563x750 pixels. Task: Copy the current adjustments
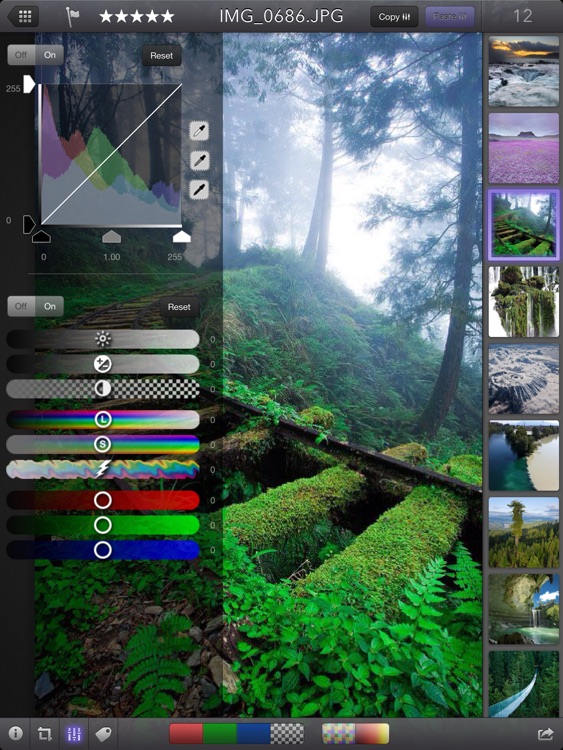394,17
